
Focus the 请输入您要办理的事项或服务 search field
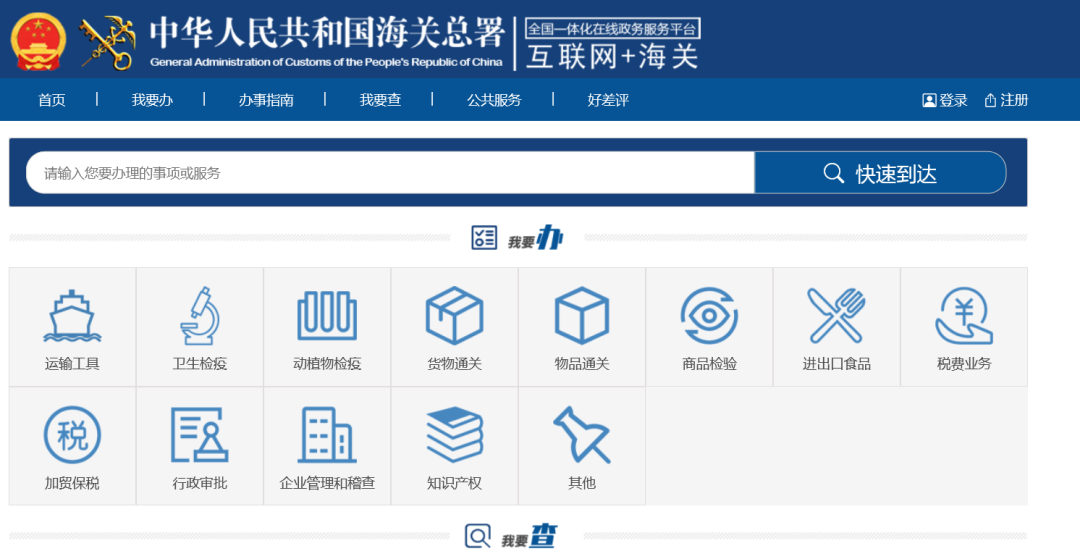pyautogui.click(x=391, y=173)
